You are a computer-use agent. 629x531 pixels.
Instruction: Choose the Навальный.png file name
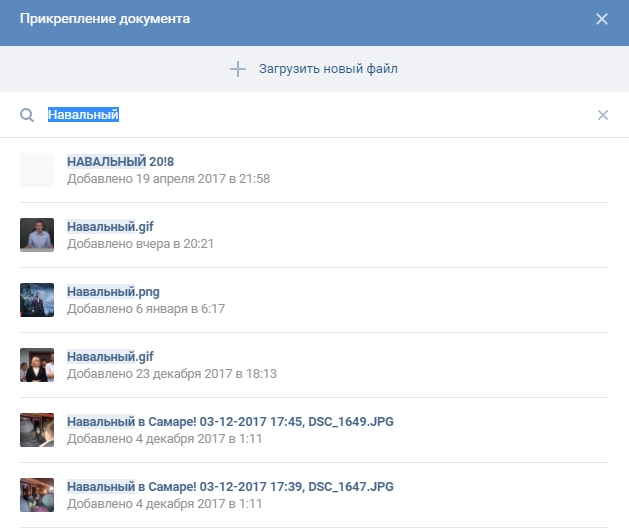pyautogui.click(x=113, y=292)
